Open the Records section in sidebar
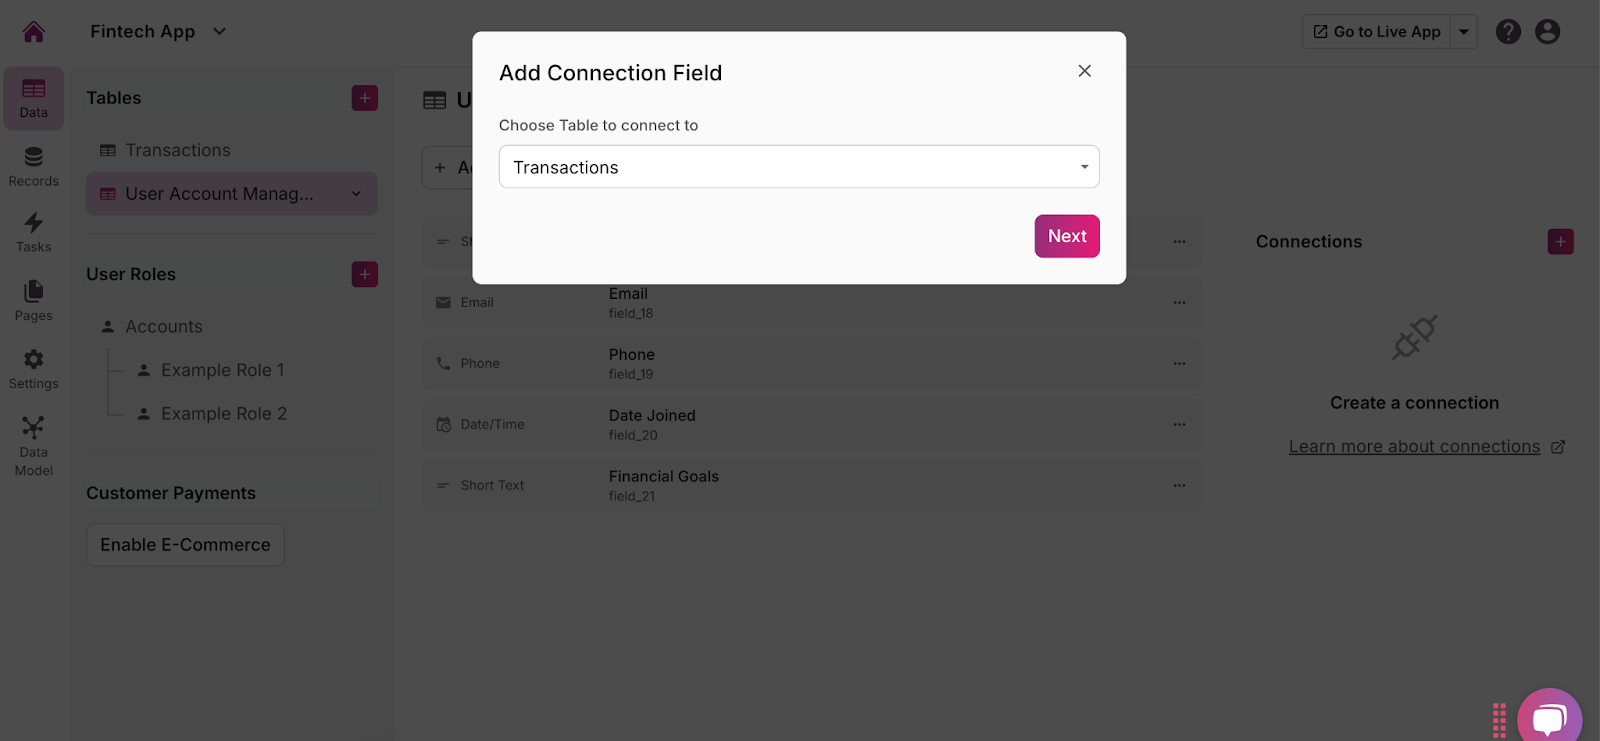The image size is (1600, 741). pos(33,166)
